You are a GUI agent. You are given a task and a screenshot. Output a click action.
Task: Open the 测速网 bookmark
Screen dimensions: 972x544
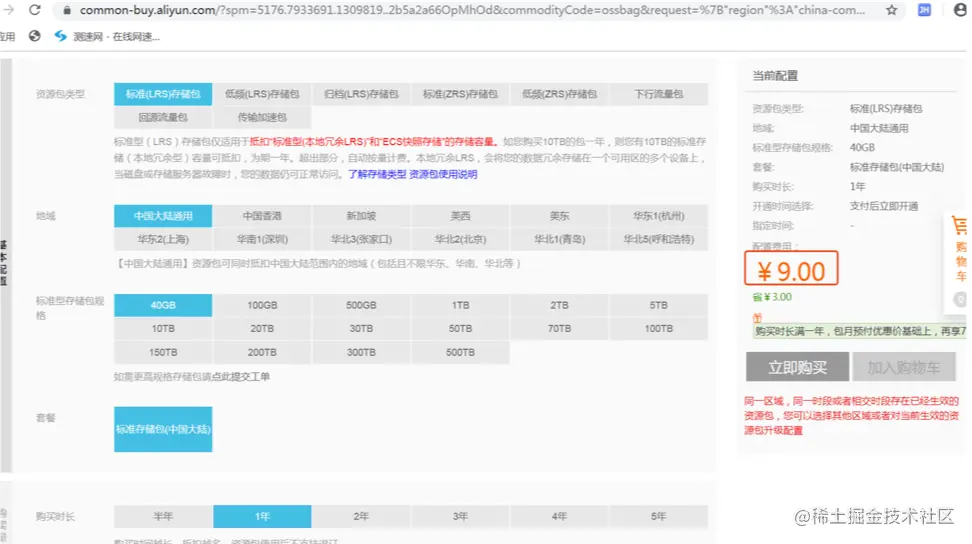pos(107,37)
